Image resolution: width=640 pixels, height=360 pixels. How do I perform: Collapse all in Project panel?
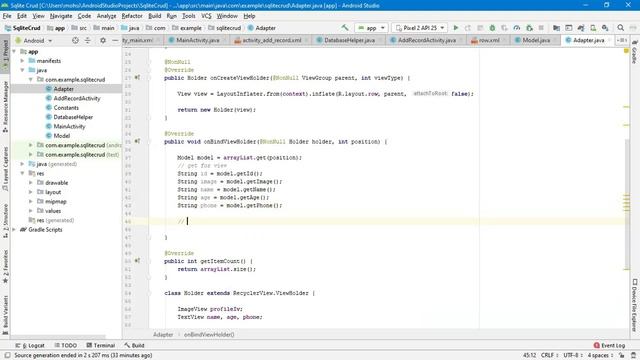88,40
